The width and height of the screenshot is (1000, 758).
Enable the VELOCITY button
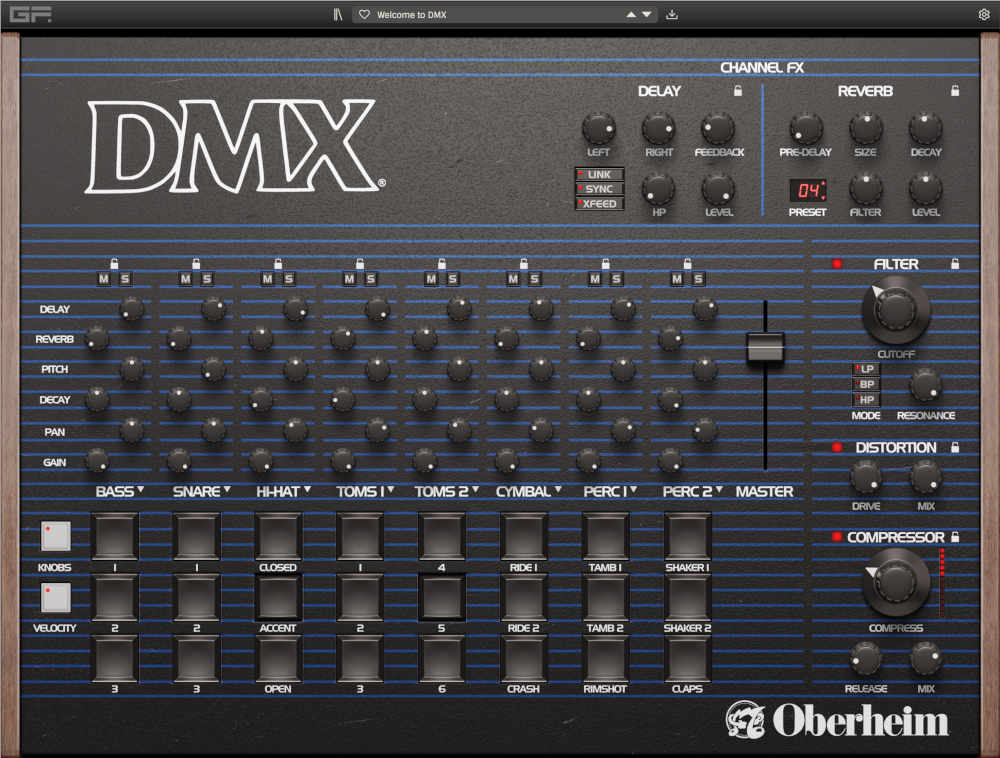pyautogui.click(x=55, y=598)
